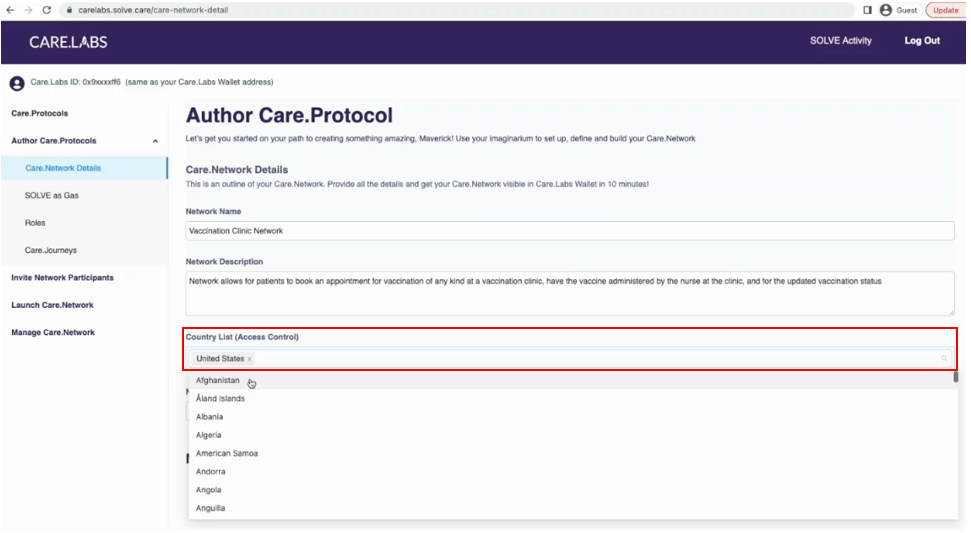Open SOLVE as Gas in the sidebar
This screenshot has width=971, height=533.
(x=52, y=196)
